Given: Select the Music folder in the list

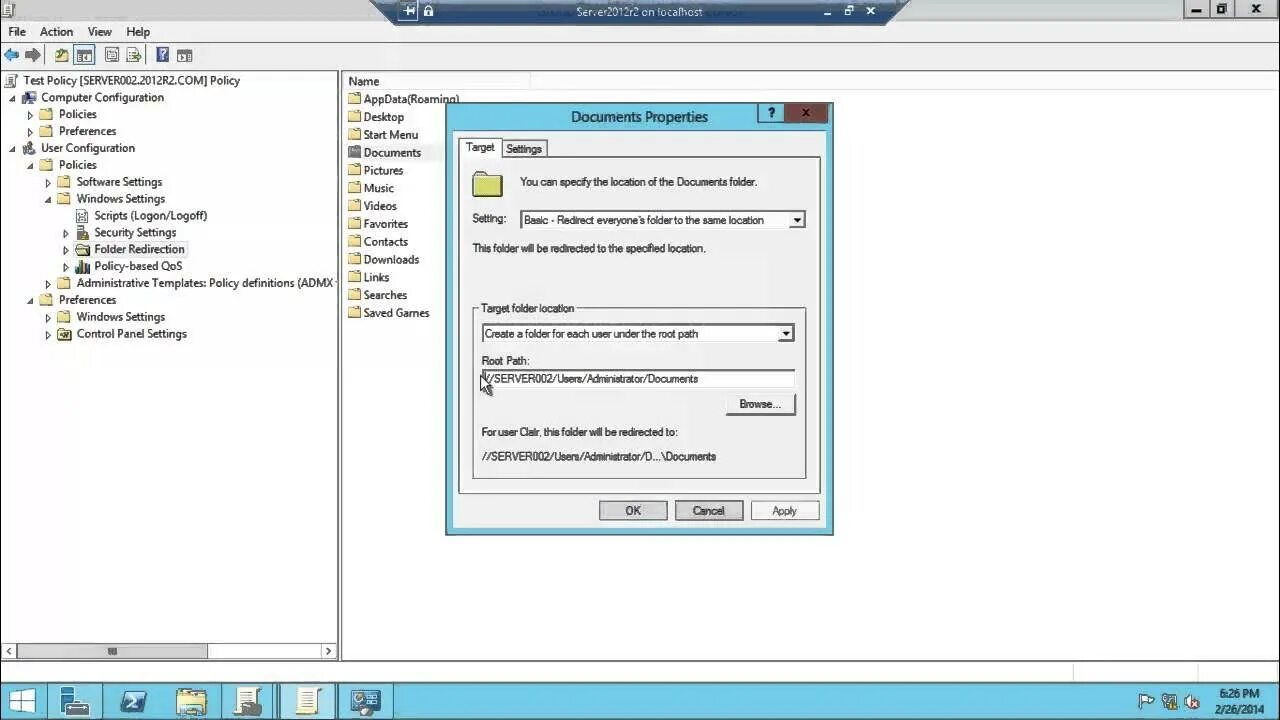Looking at the screenshot, I should tap(371, 188).
